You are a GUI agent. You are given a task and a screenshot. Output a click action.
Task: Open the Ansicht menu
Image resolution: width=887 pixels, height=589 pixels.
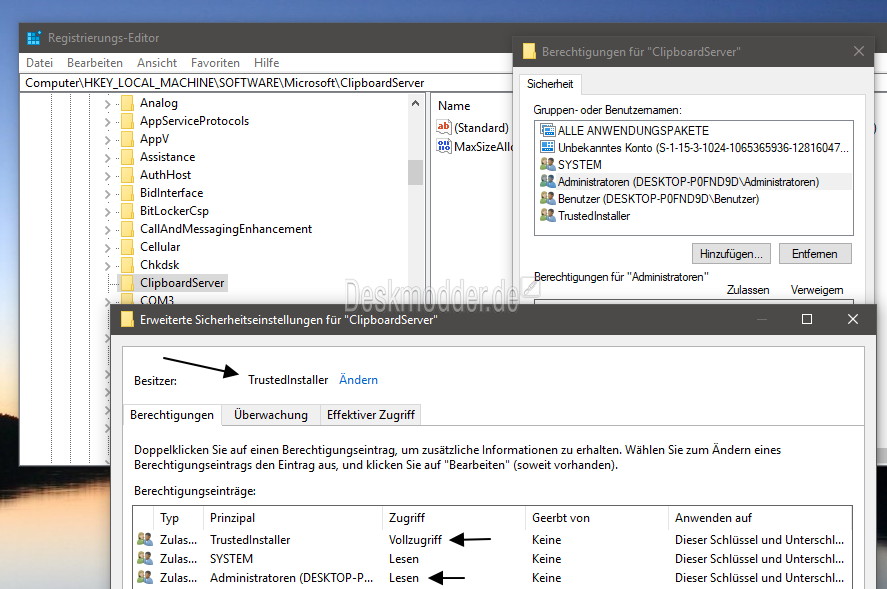pos(157,63)
